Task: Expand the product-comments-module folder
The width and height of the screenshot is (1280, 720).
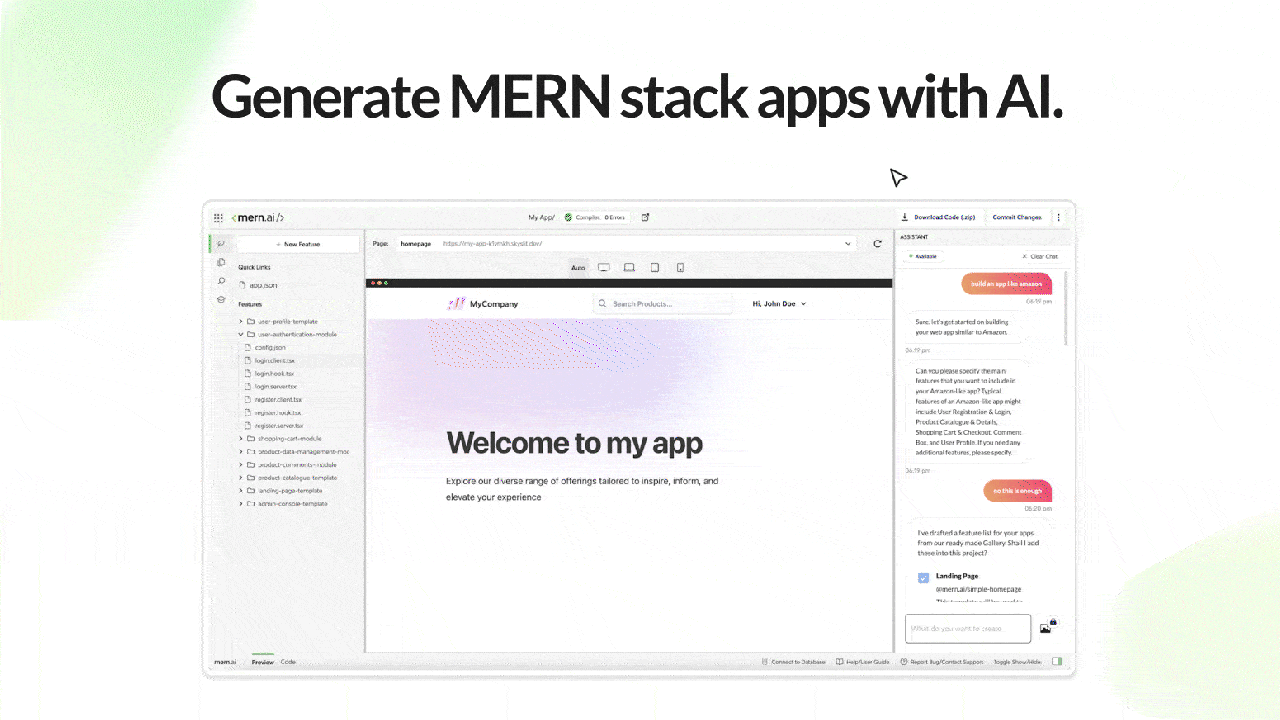Action: click(240, 464)
